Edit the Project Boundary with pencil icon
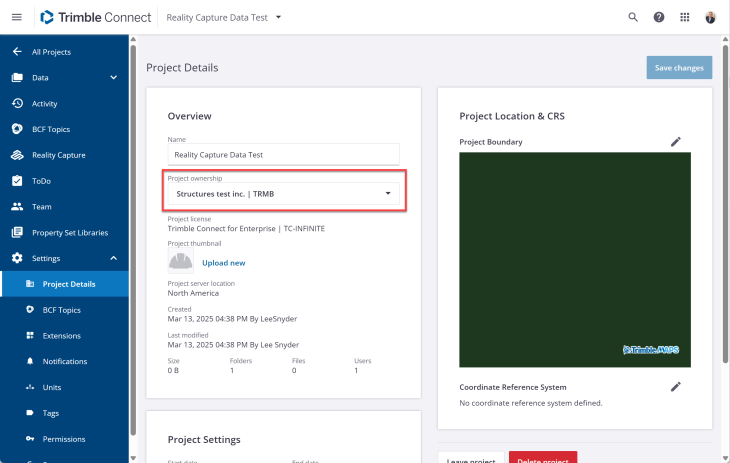Viewport: 730px width, 463px height. [x=676, y=142]
